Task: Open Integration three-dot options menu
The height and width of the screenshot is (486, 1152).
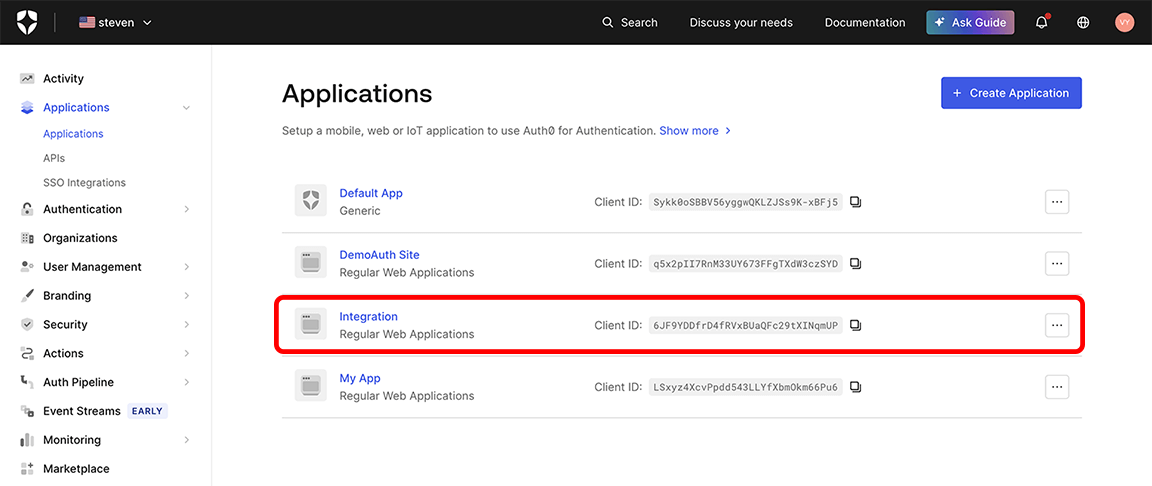Action: tap(1057, 325)
